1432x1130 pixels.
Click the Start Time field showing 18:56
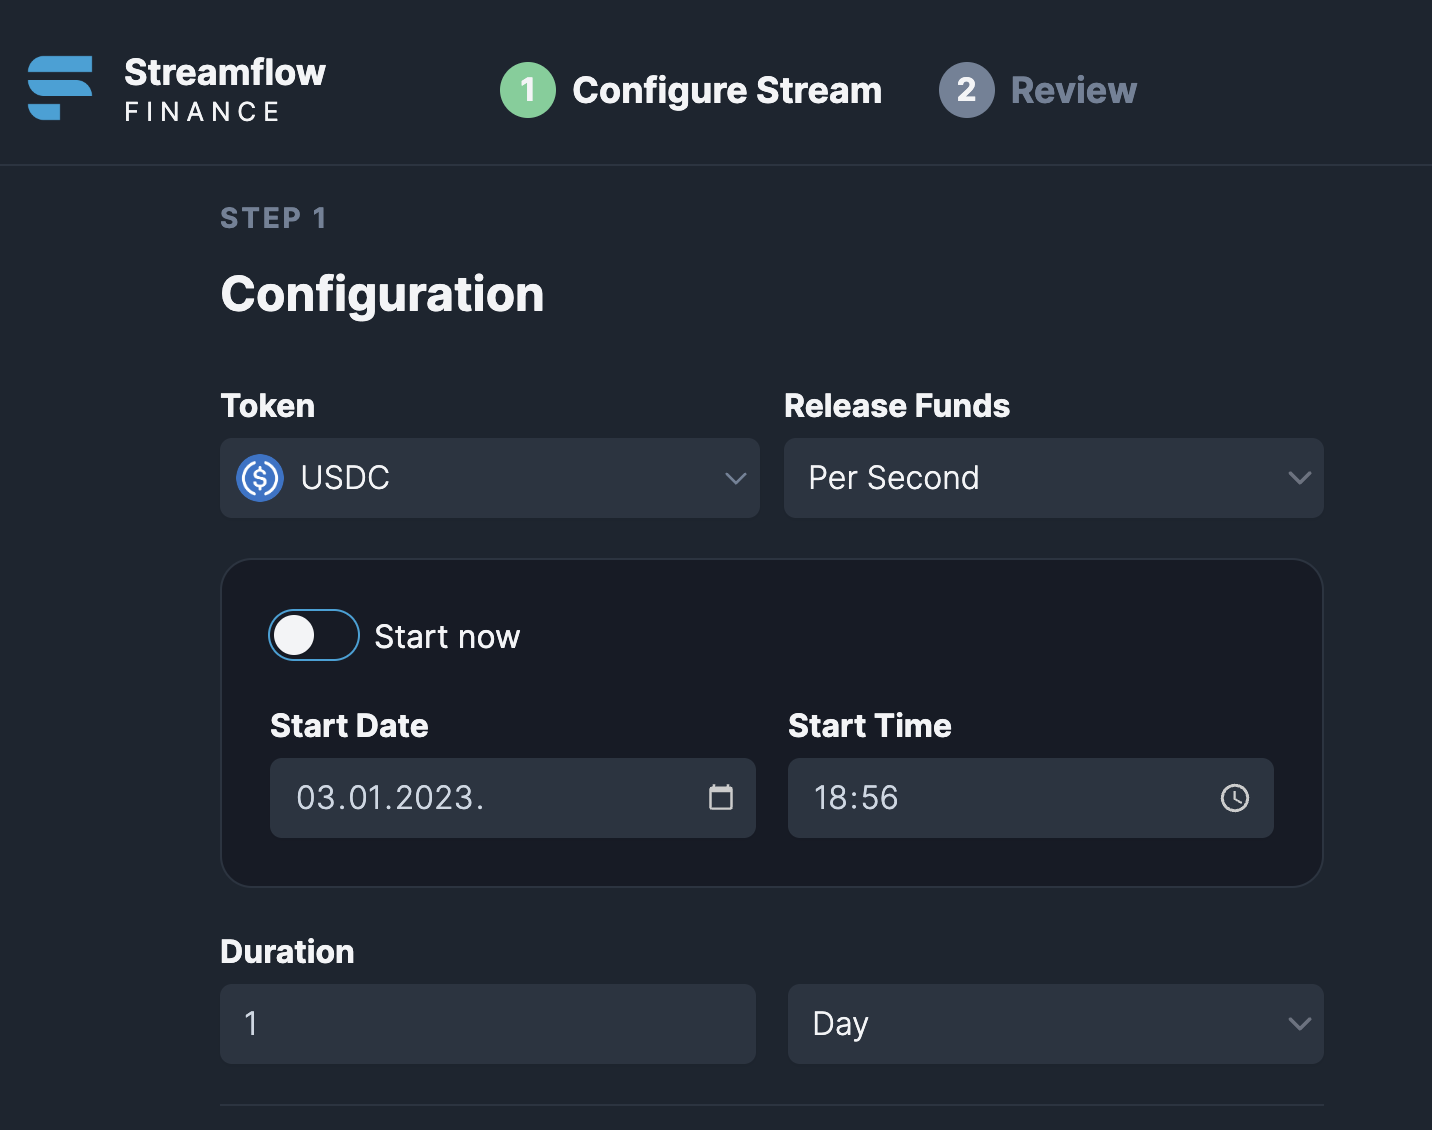coord(1031,798)
